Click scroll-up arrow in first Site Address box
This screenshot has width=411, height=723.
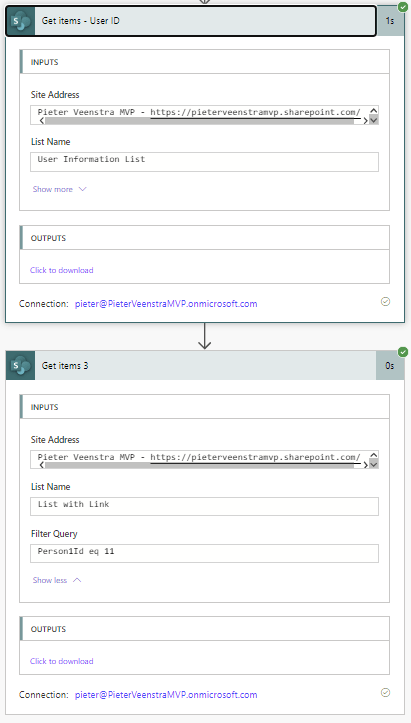(x=374, y=110)
